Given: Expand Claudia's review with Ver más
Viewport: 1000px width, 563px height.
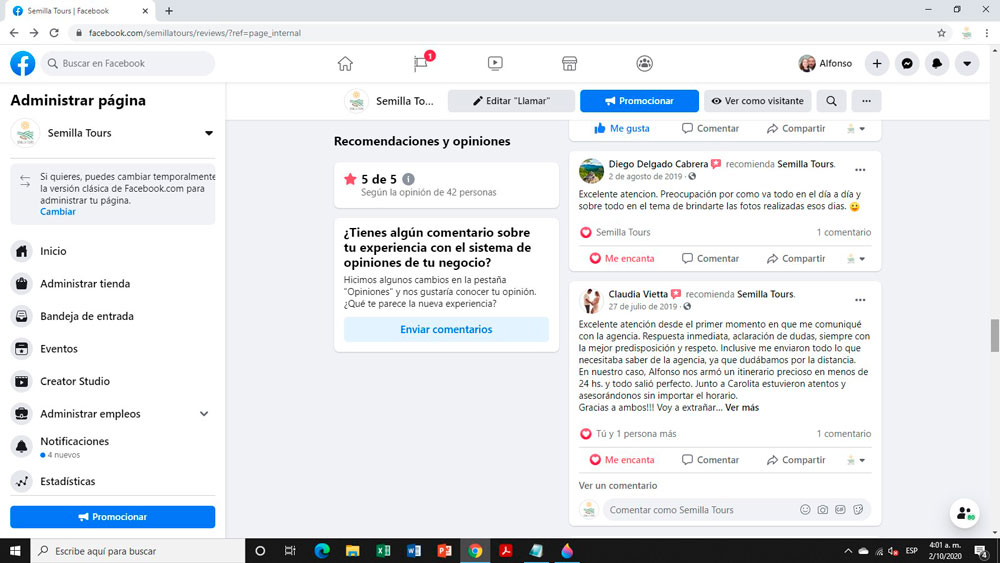Looking at the screenshot, I should pyautogui.click(x=742, y=407).
